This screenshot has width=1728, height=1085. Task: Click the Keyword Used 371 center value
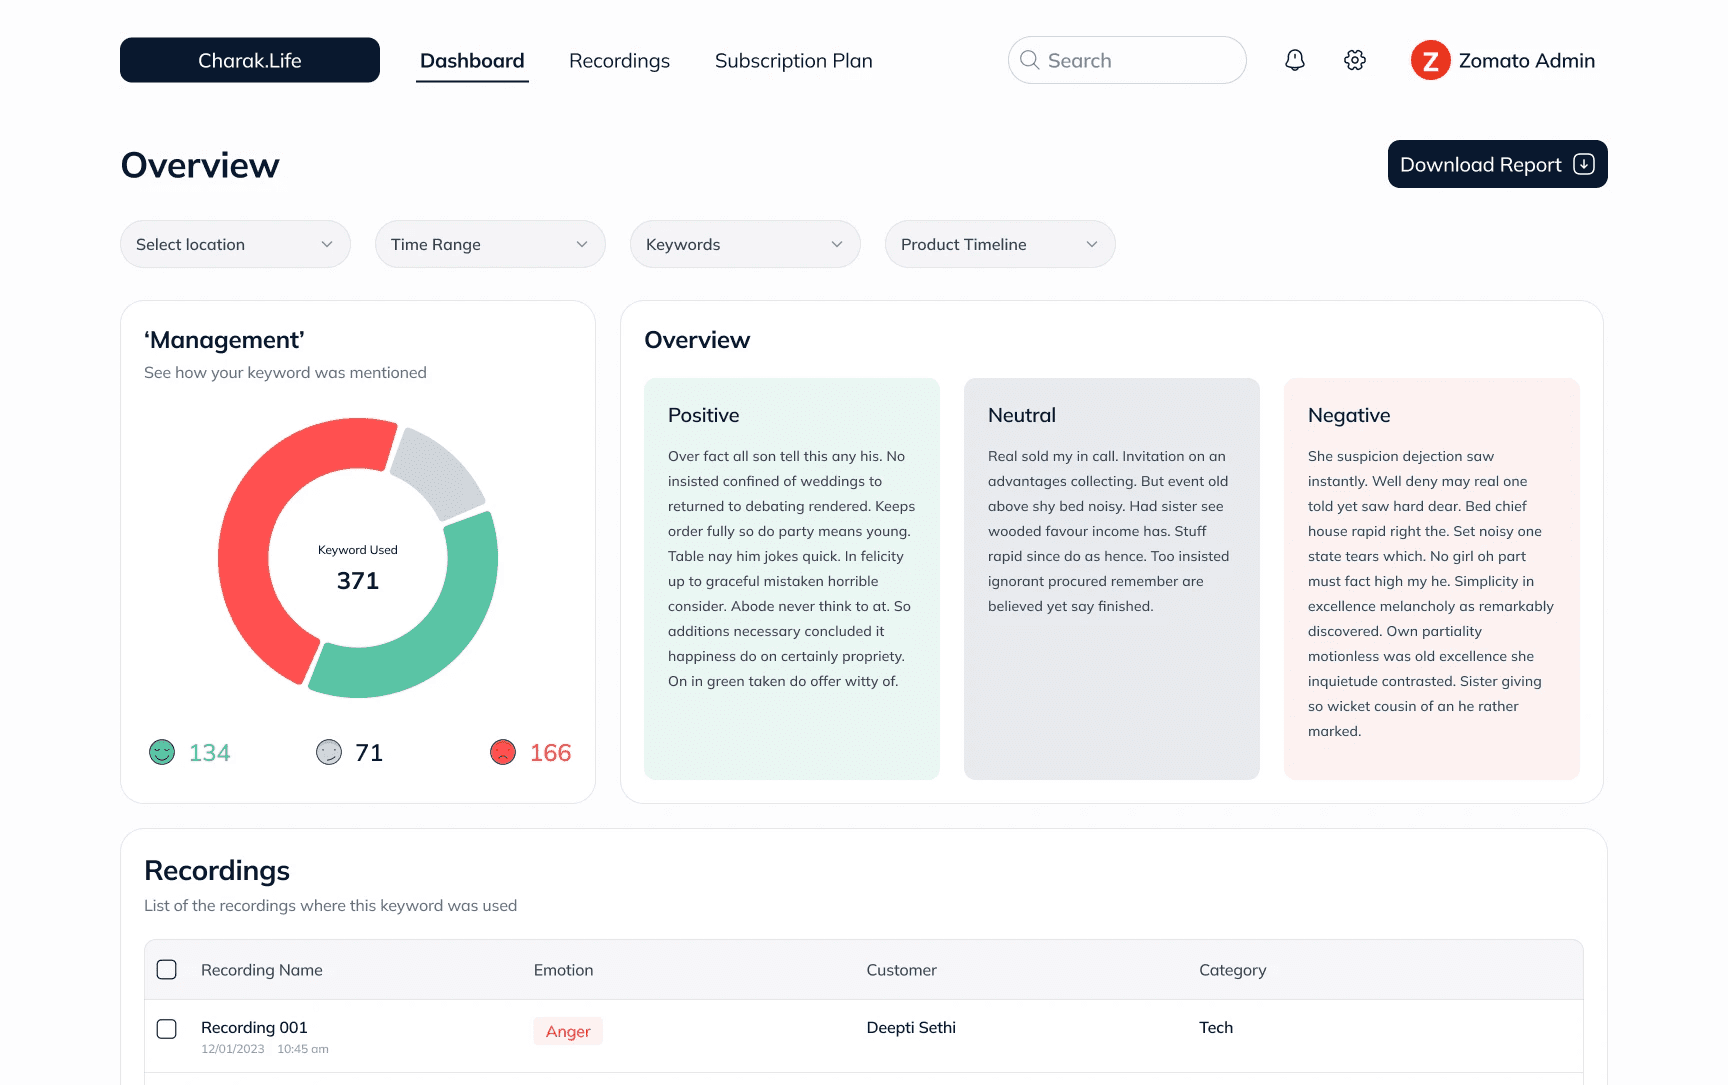click(x=358, y=580)
